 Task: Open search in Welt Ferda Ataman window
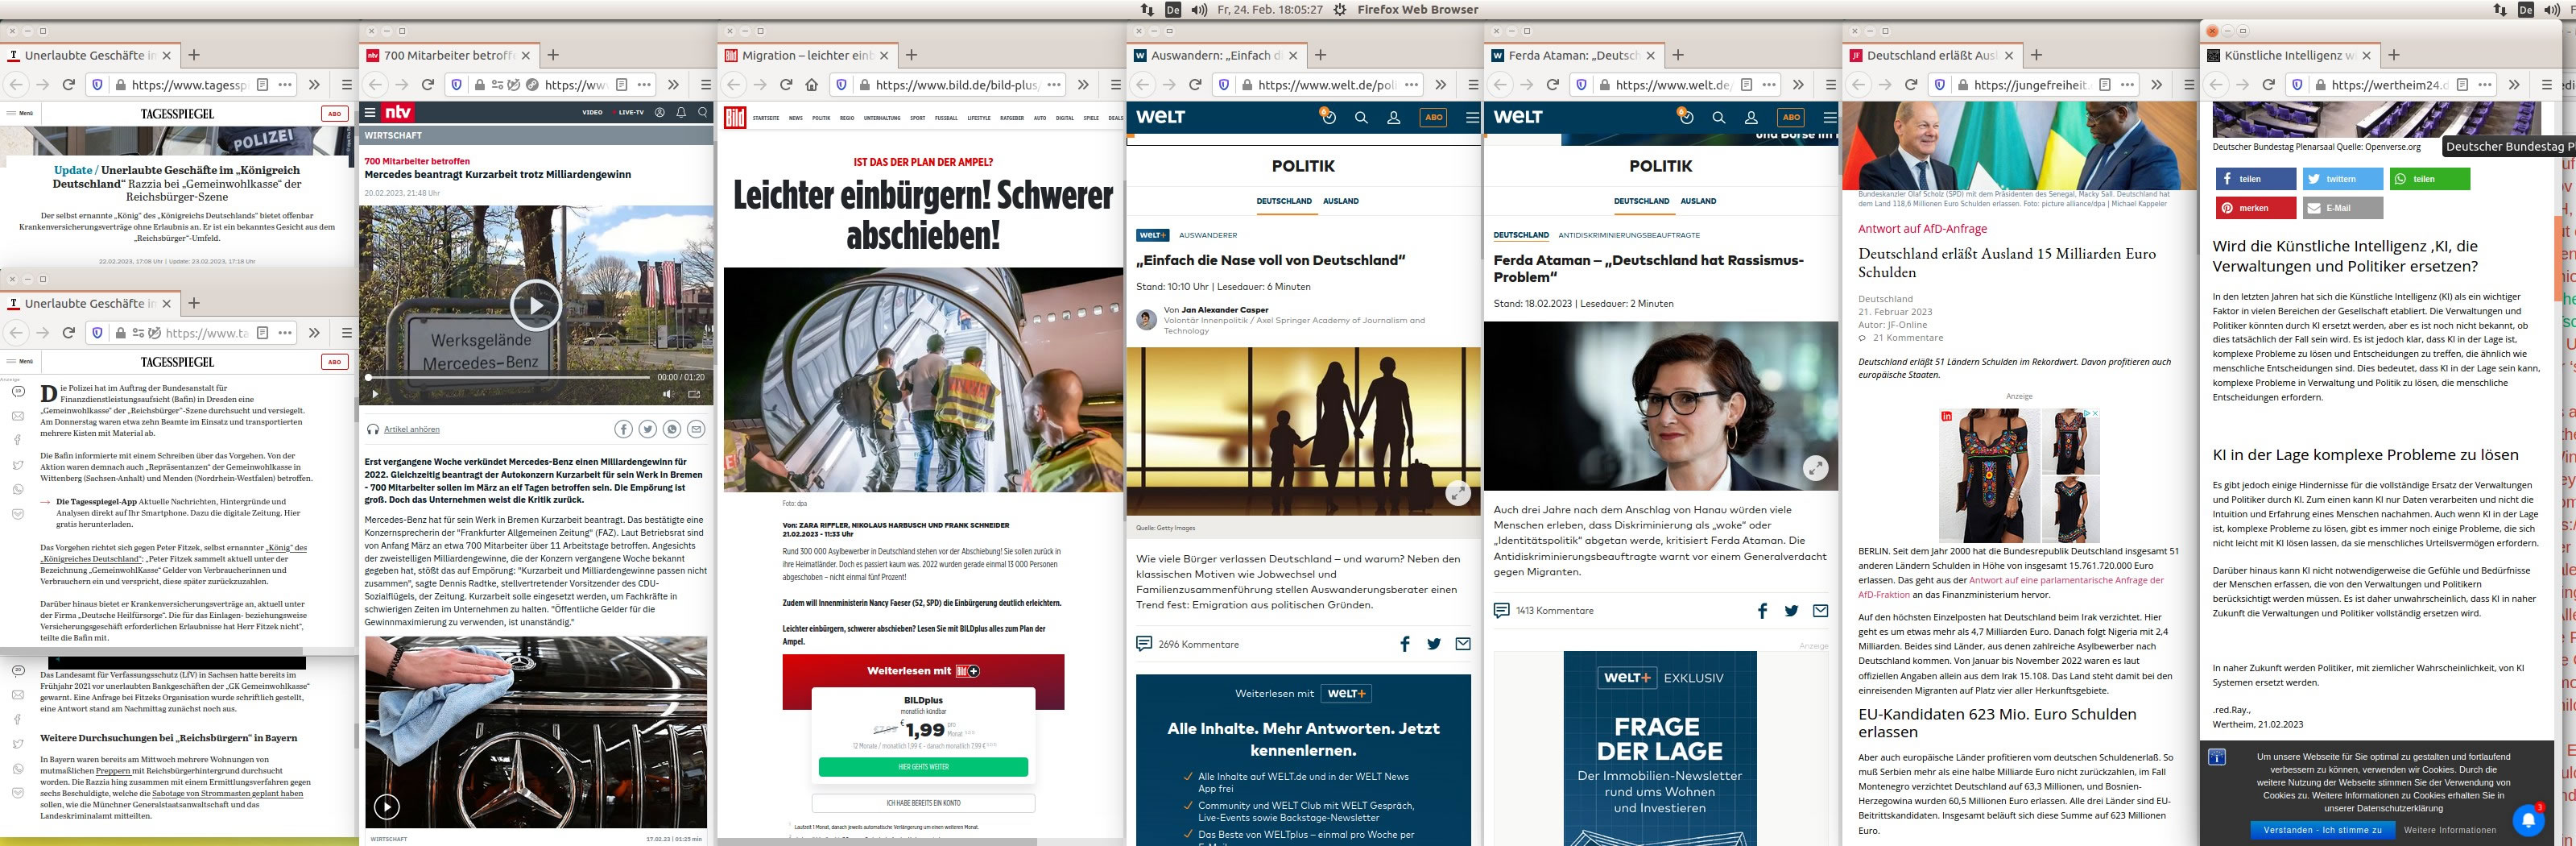click(1719, 117)
